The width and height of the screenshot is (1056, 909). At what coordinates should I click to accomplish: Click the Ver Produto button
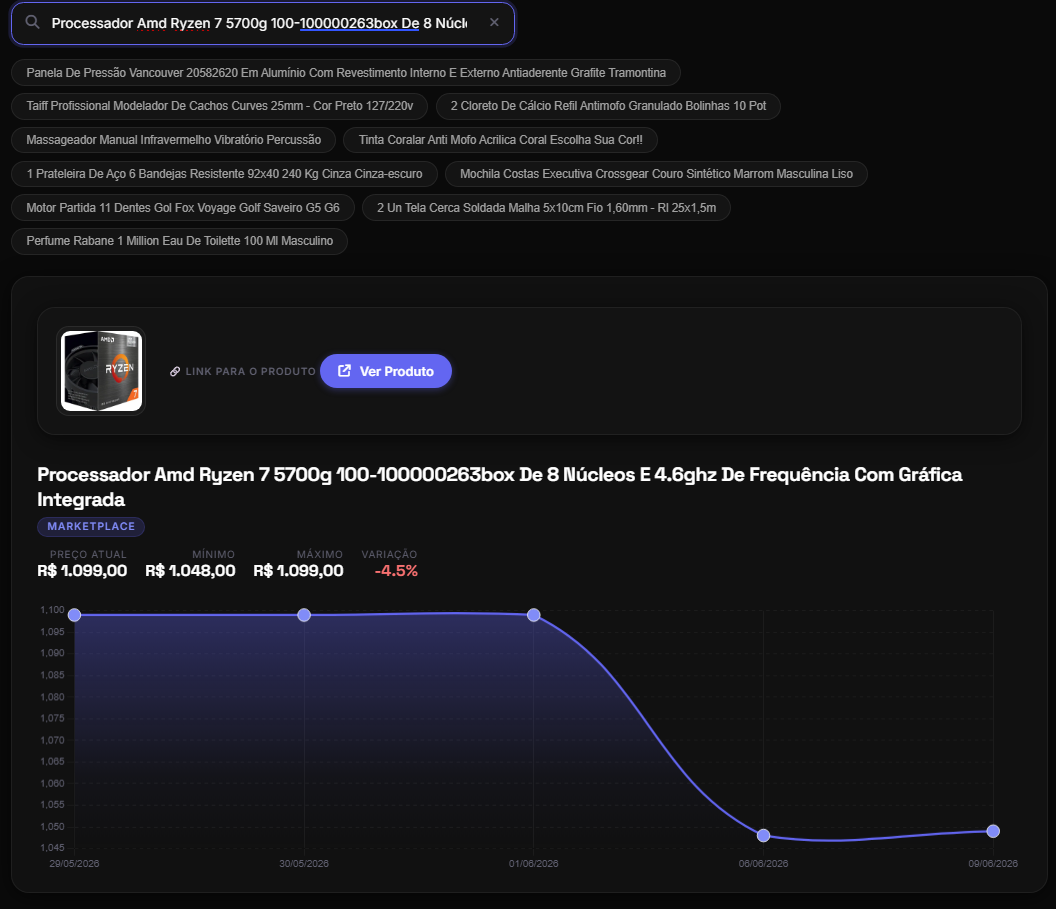(386, 371)
